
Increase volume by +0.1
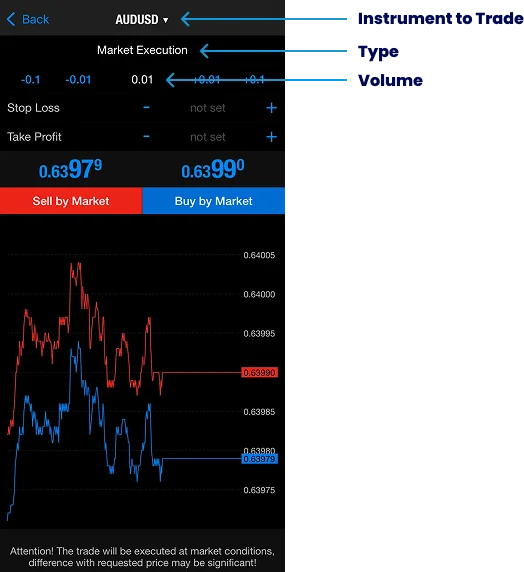254,80
